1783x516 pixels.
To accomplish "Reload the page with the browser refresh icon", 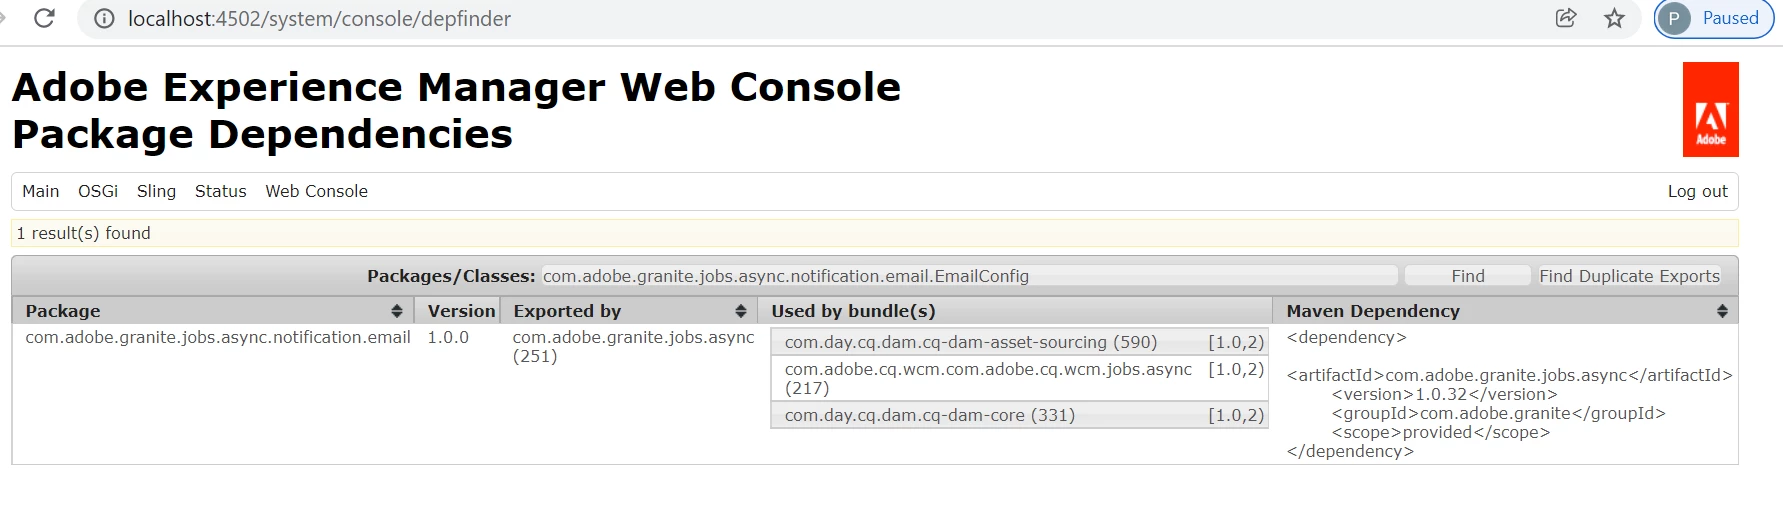I will pyautogui.click(x=44, y=18).
